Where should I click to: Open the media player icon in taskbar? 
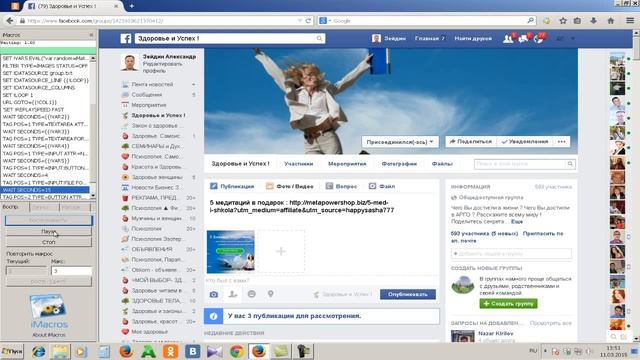[81, 351]
